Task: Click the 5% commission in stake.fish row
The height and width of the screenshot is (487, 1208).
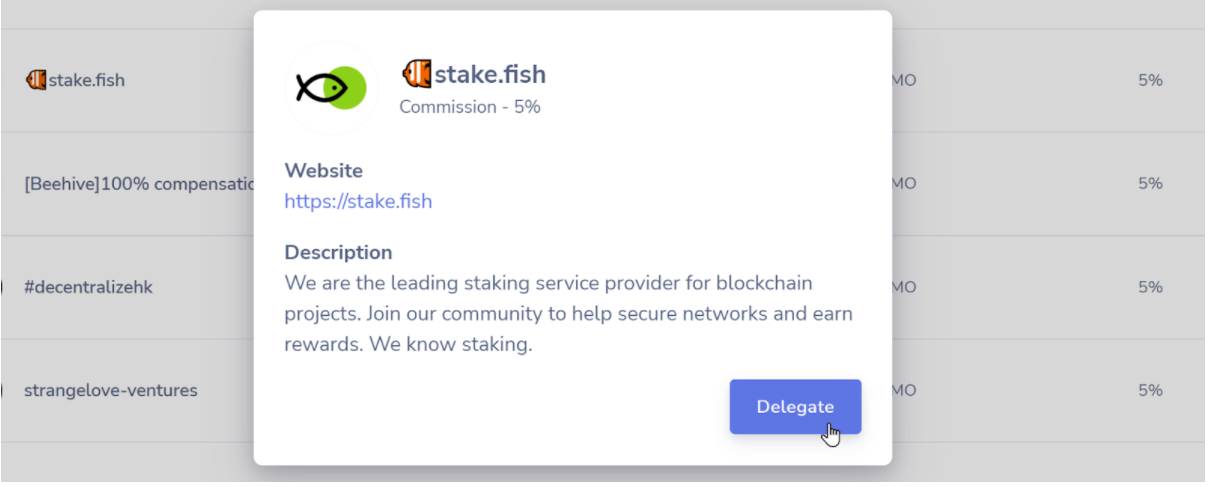Action: click(x=1150, y=80)
